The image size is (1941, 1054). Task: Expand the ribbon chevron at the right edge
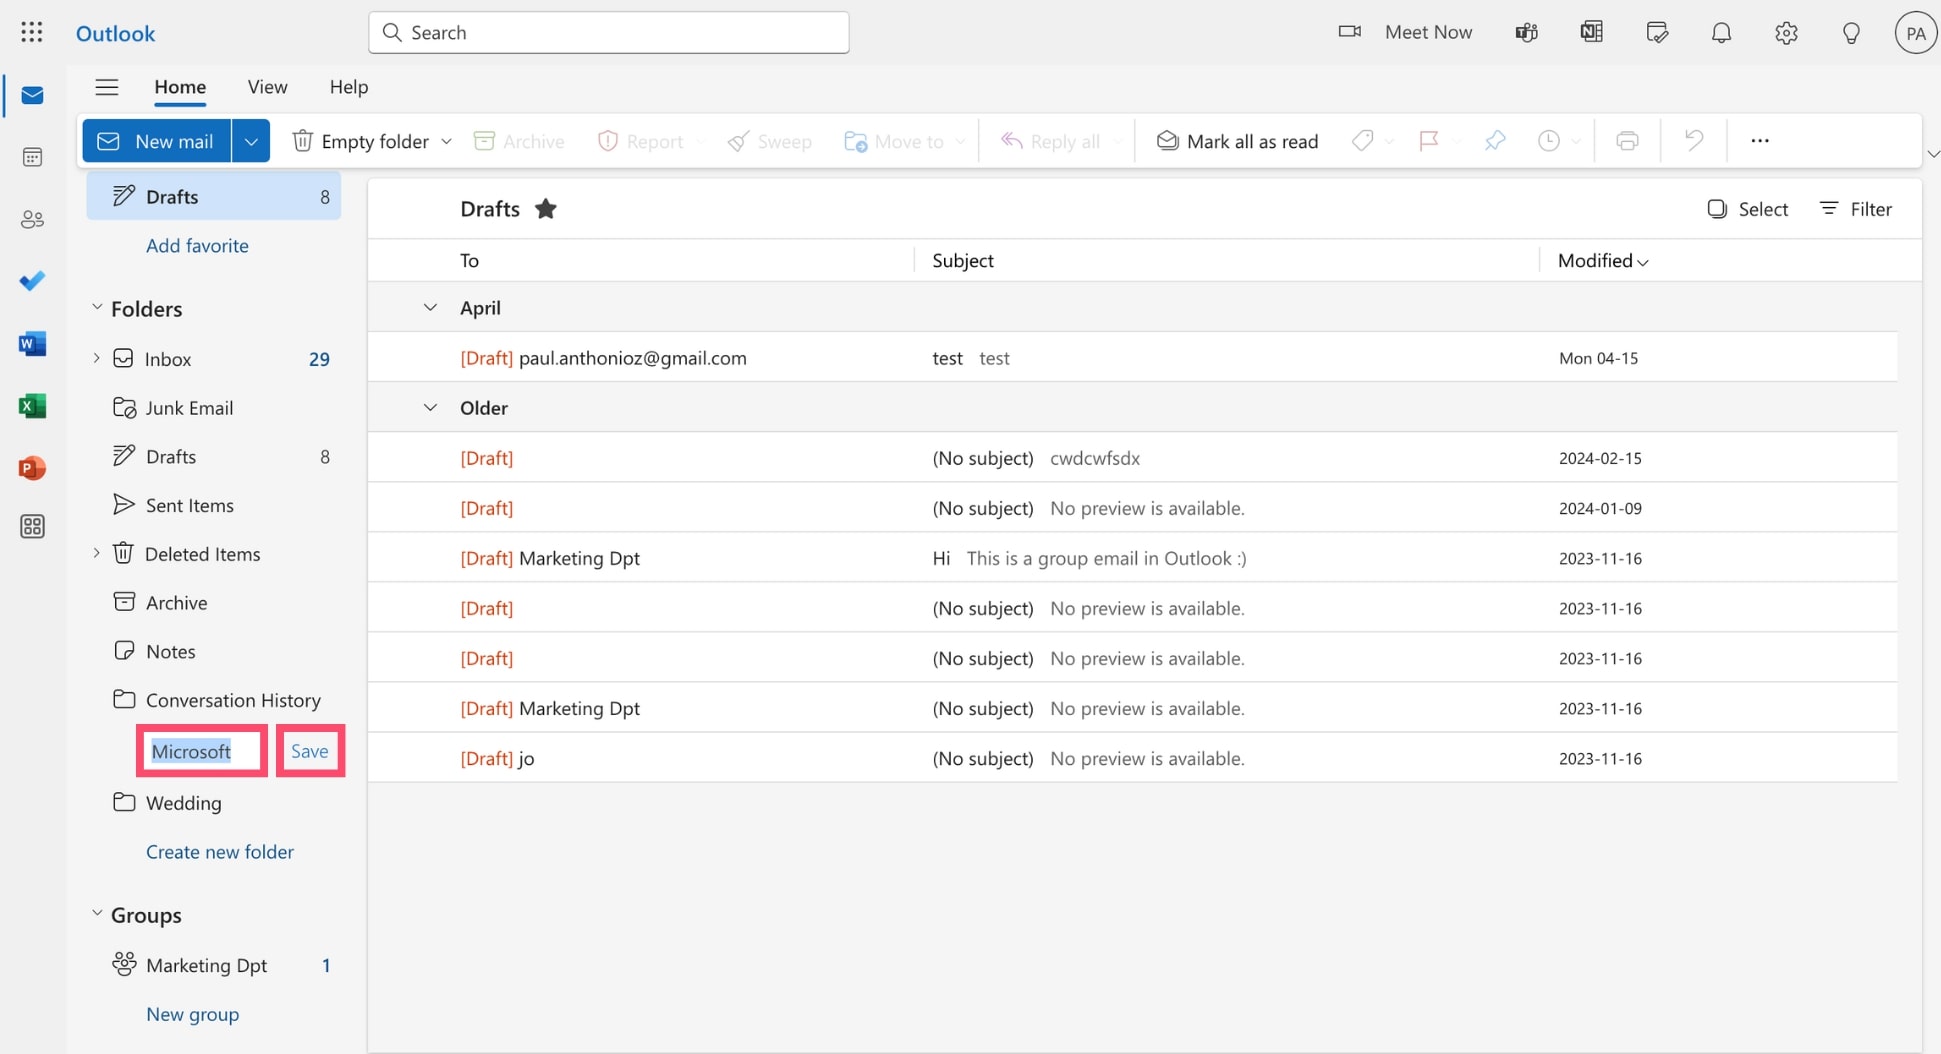pyautogui.click(x=1933, y=153)
